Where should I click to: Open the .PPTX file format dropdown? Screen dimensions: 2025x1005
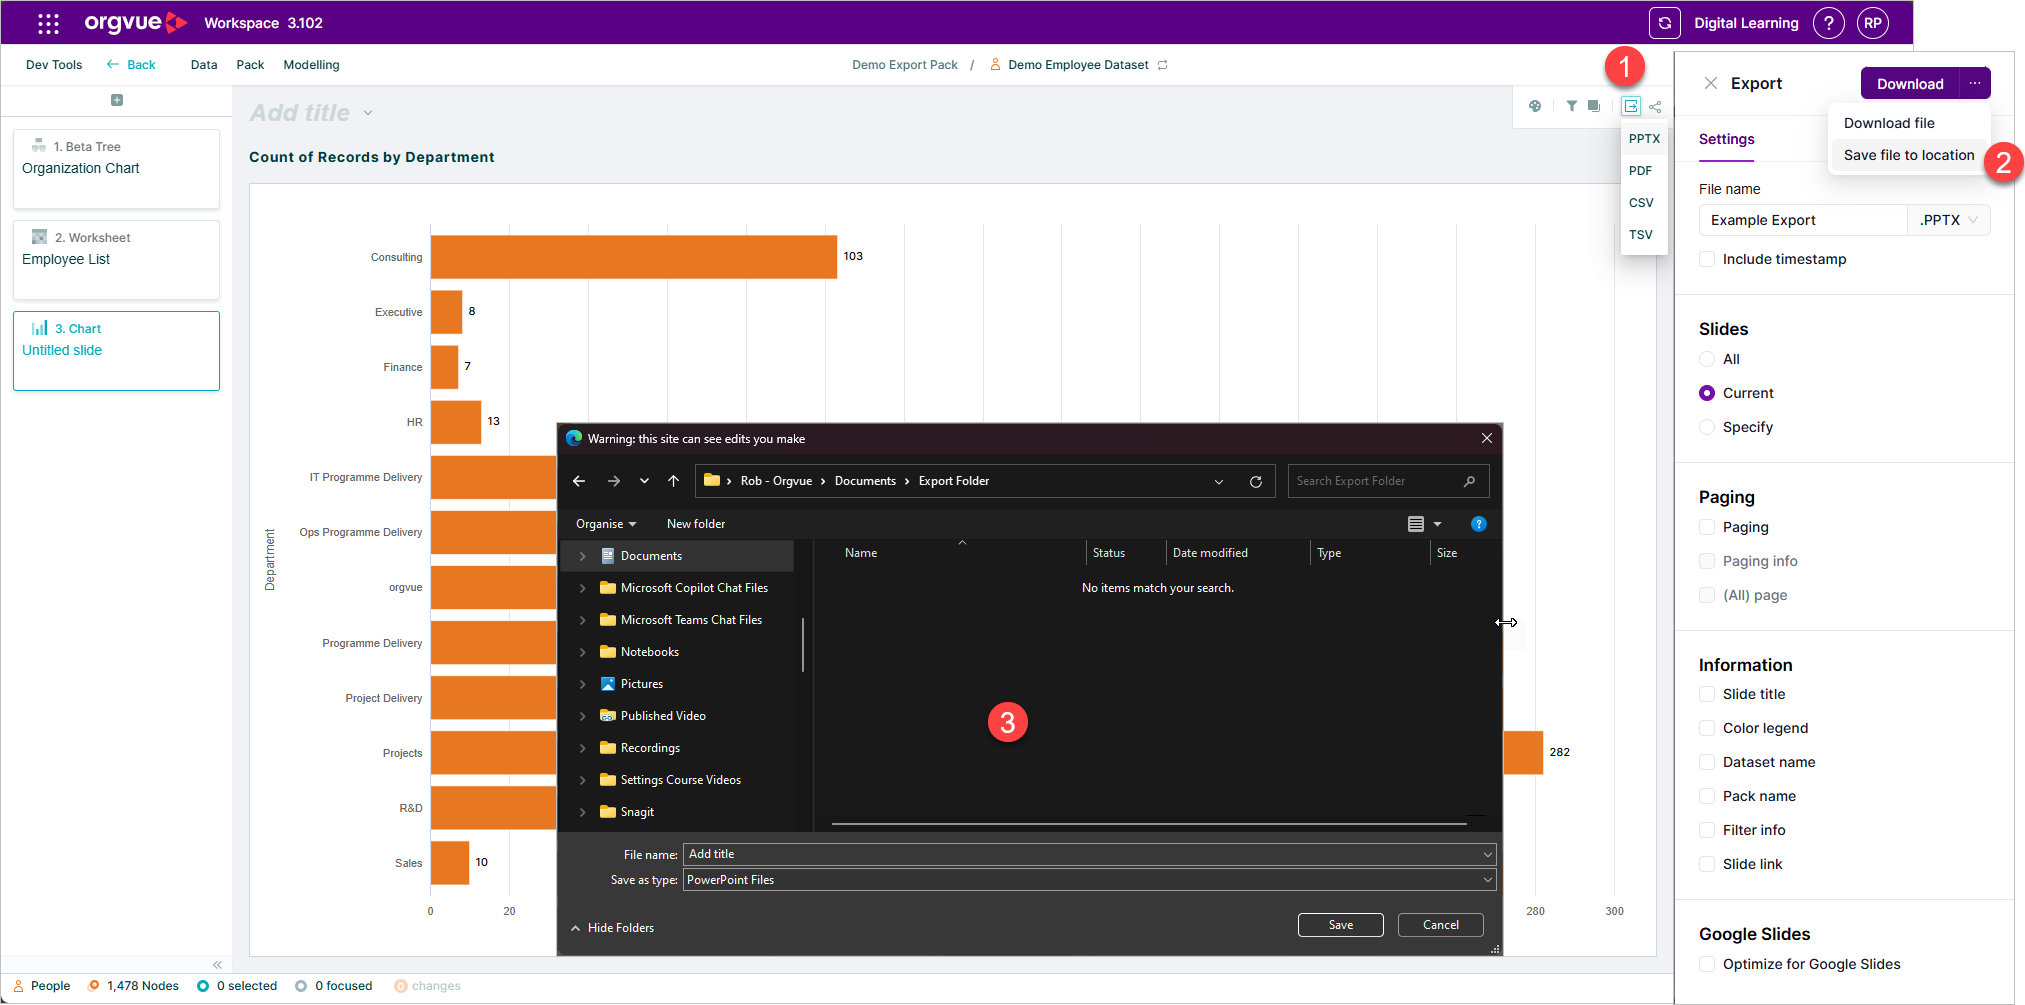[x=1949, y=220]
